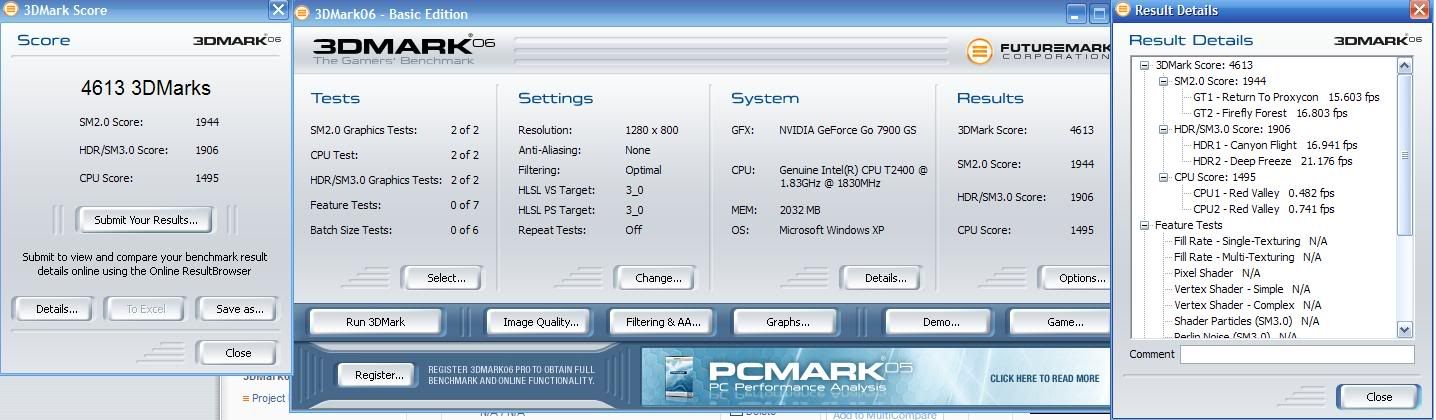Click the To Excel button
This screenshot has width=1436, height=420.
point(146,309)
